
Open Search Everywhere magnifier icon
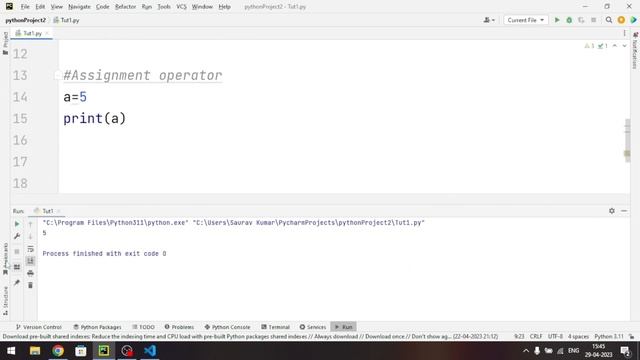[x=609, y=20]
